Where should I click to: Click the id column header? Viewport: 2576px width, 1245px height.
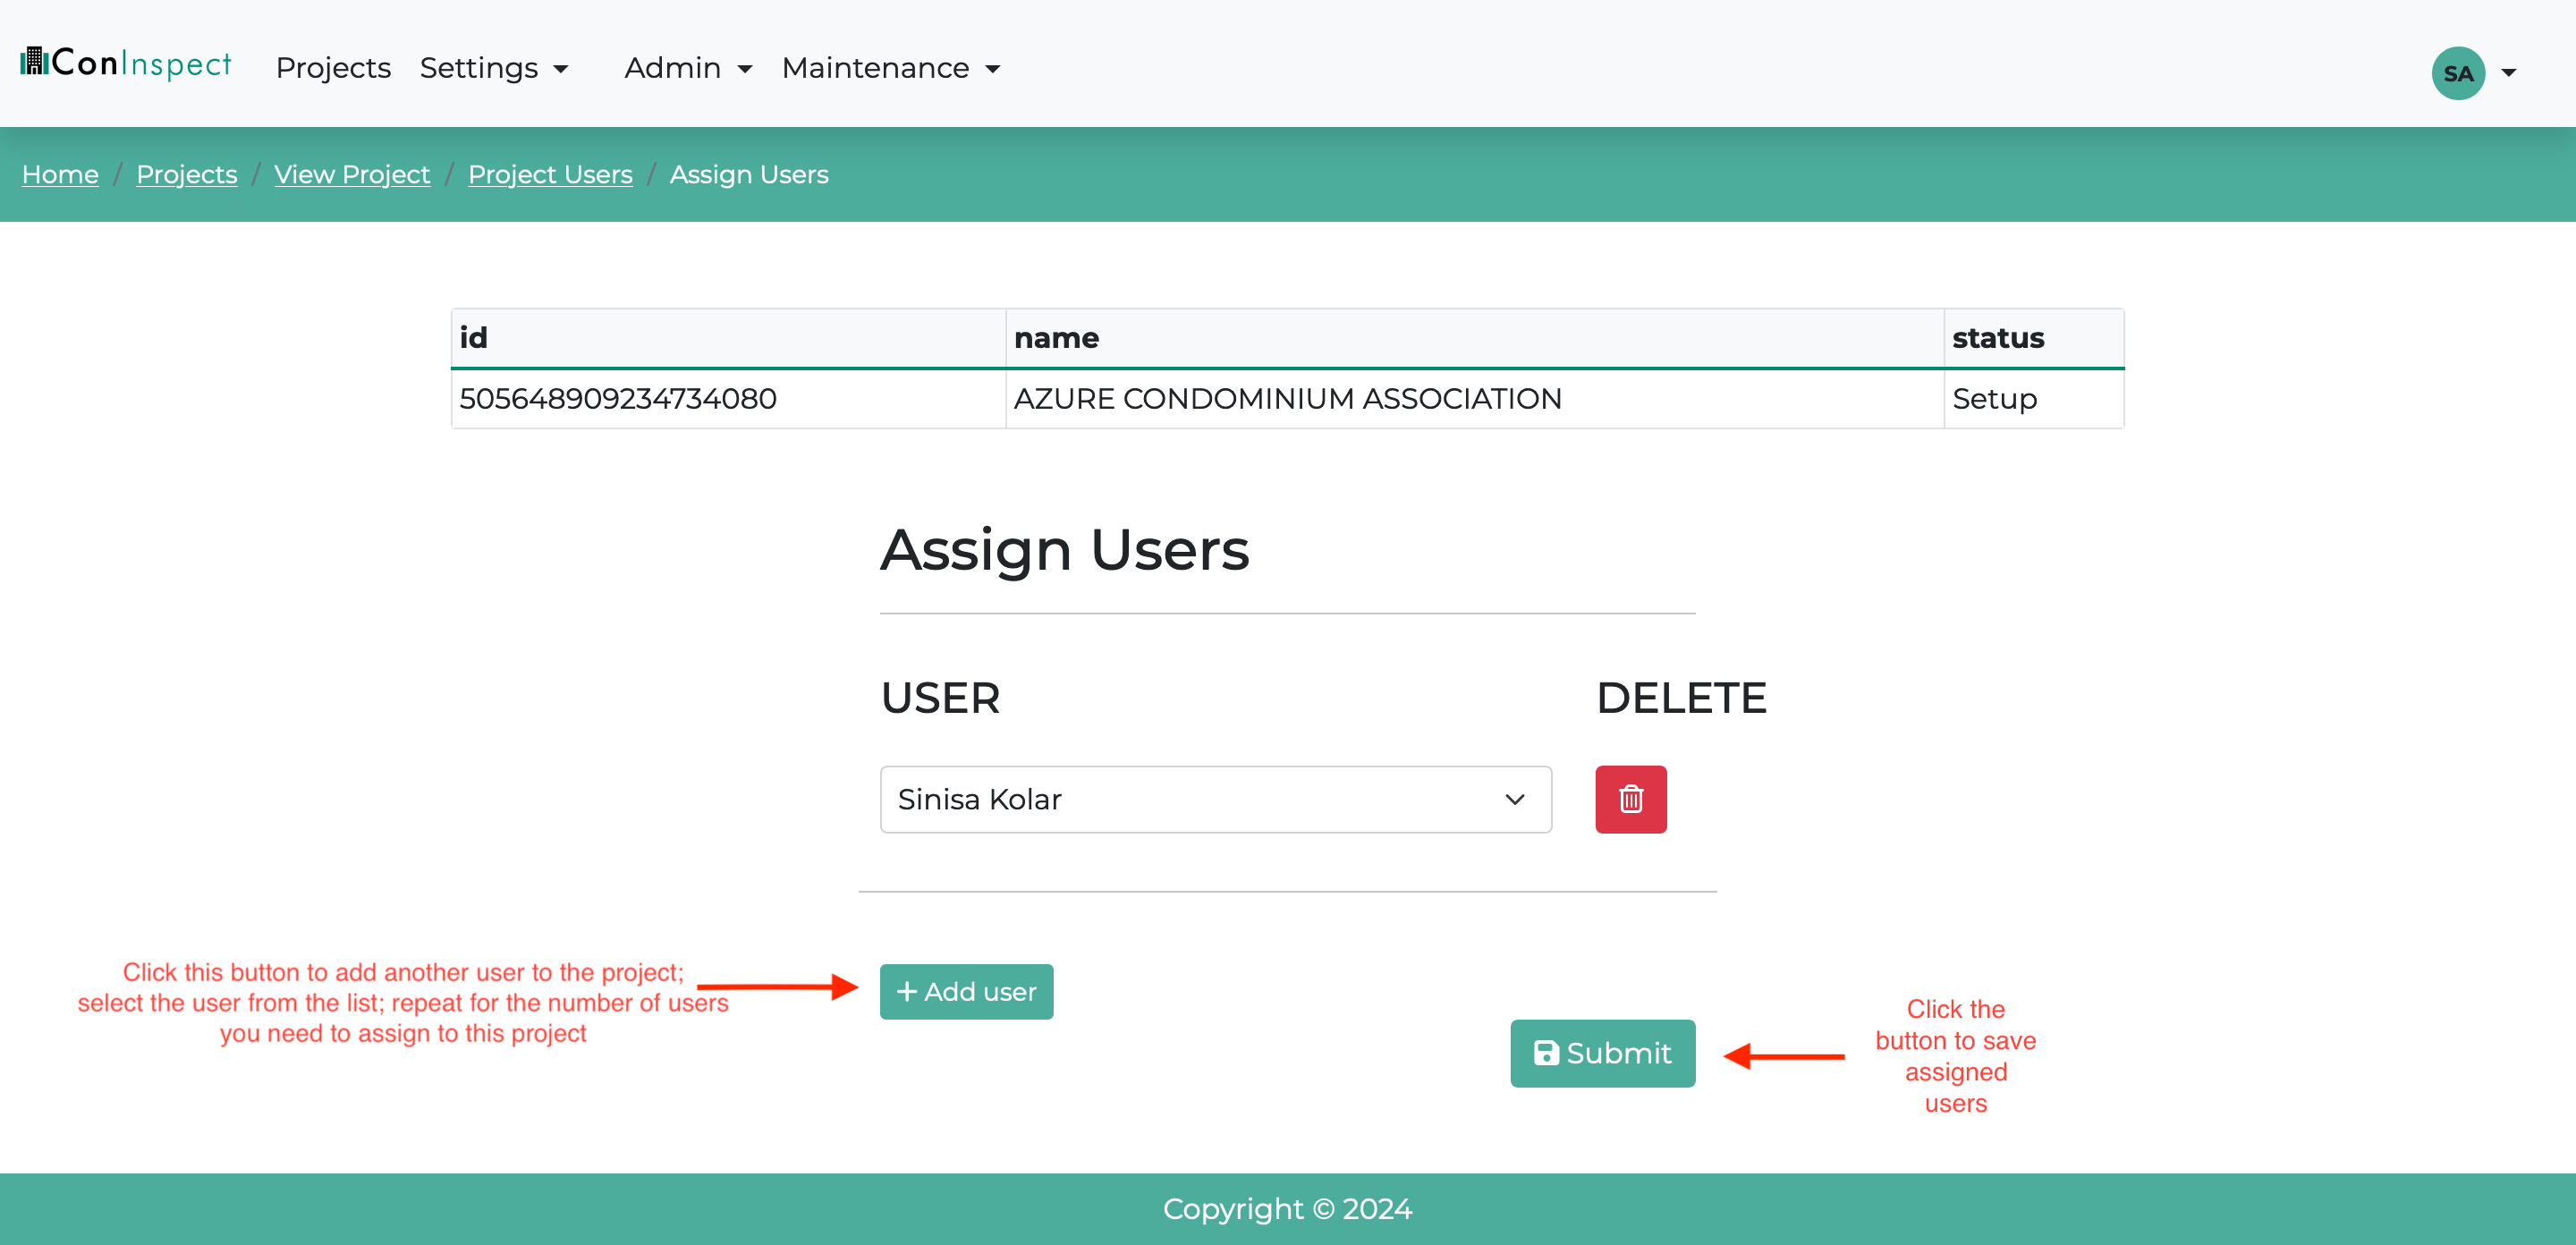[x=728, y=338]
